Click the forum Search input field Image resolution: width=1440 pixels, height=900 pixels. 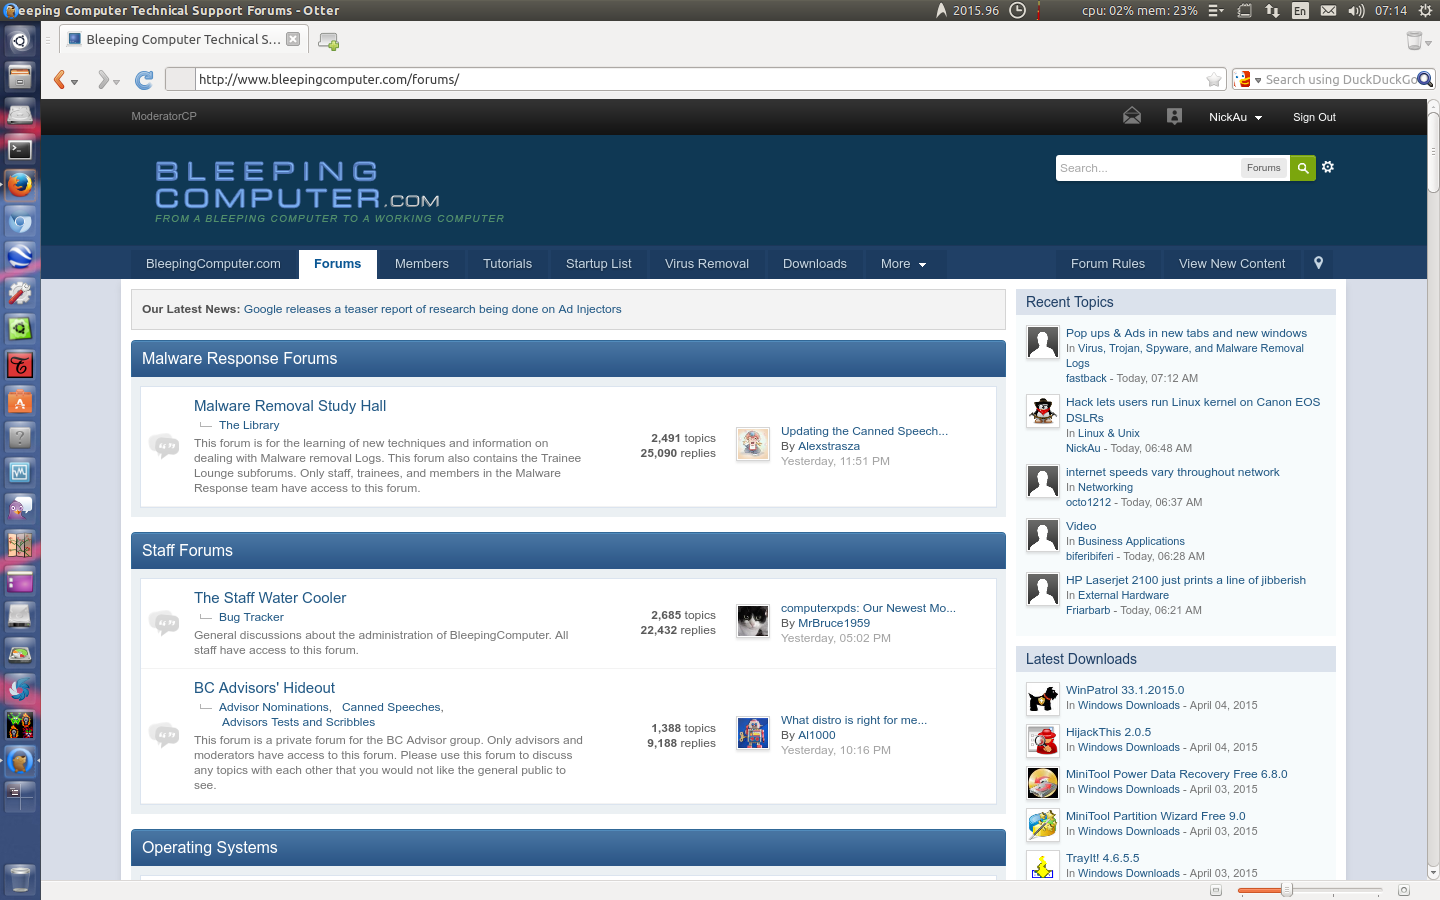[1147, 168]
